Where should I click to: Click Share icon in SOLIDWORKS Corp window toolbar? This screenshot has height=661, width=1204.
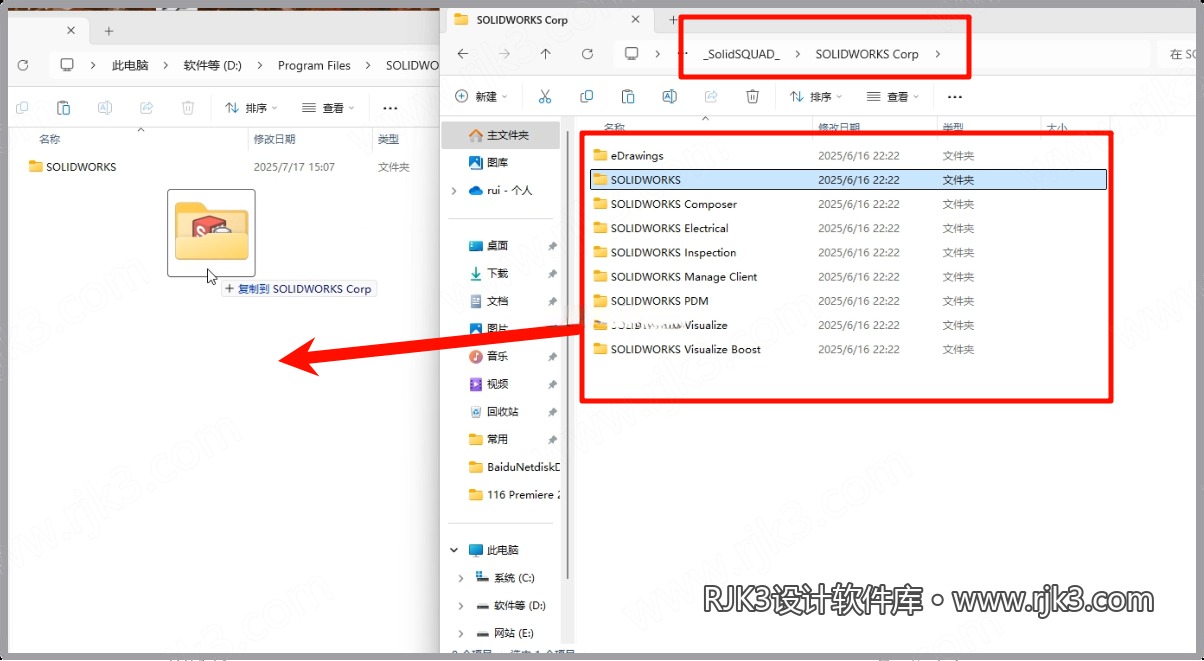[x=711, y=96]
